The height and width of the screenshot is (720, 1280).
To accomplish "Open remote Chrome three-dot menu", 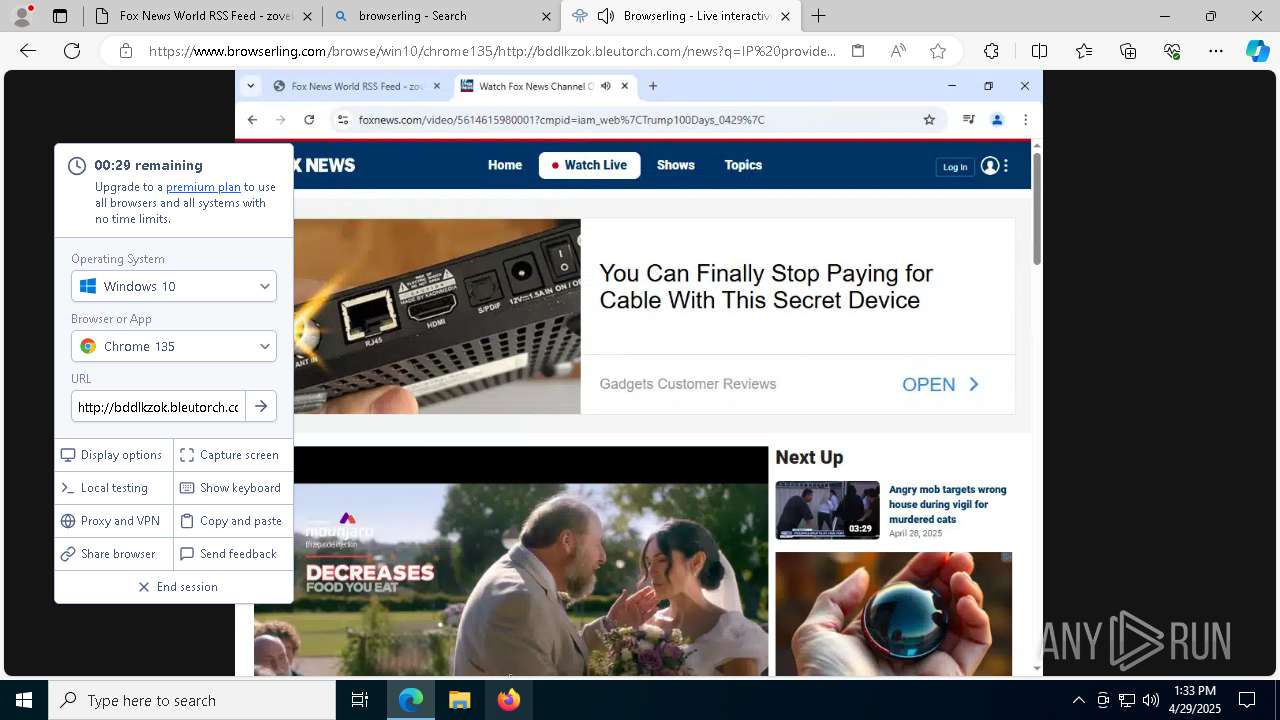I will [x=1025, y=120].
